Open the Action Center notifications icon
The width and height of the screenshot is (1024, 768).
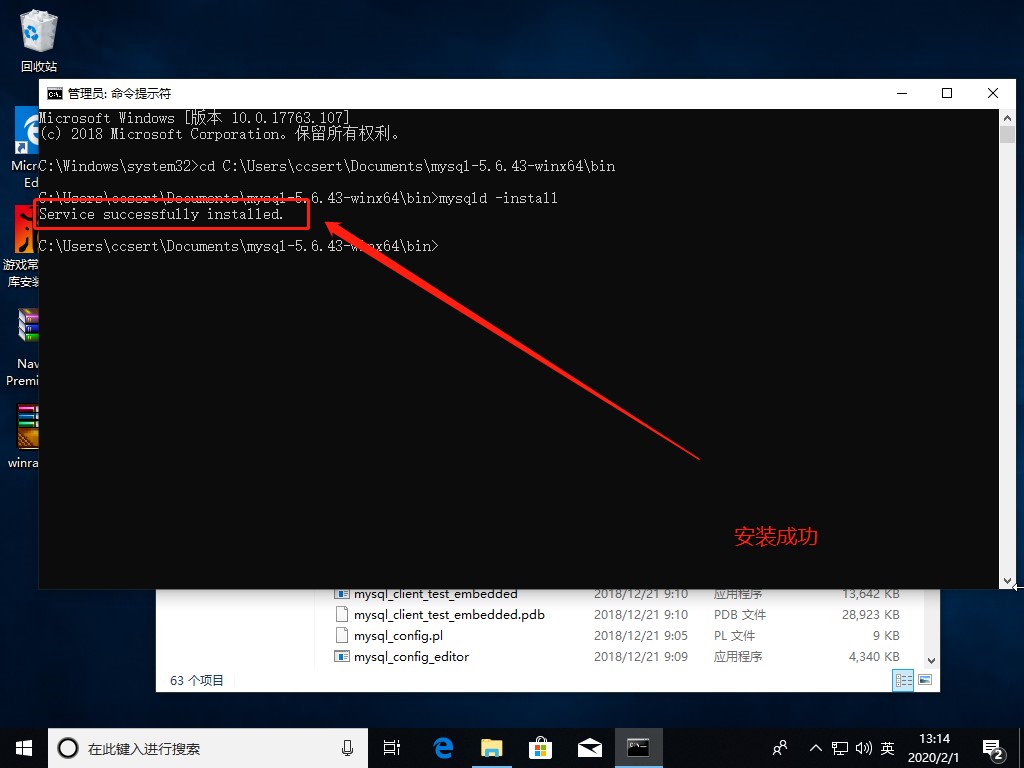[993, 750]
